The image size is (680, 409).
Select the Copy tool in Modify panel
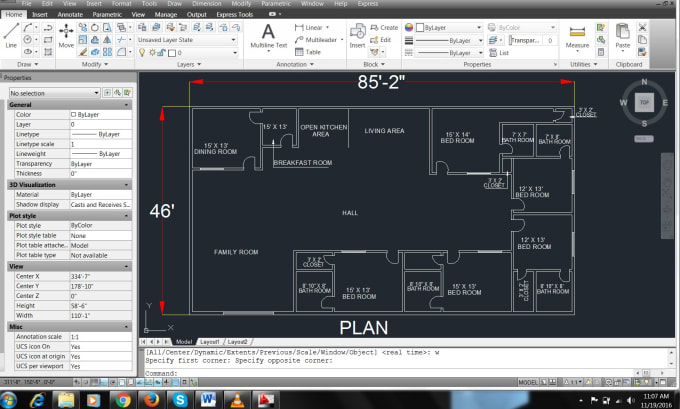point(82,28)
